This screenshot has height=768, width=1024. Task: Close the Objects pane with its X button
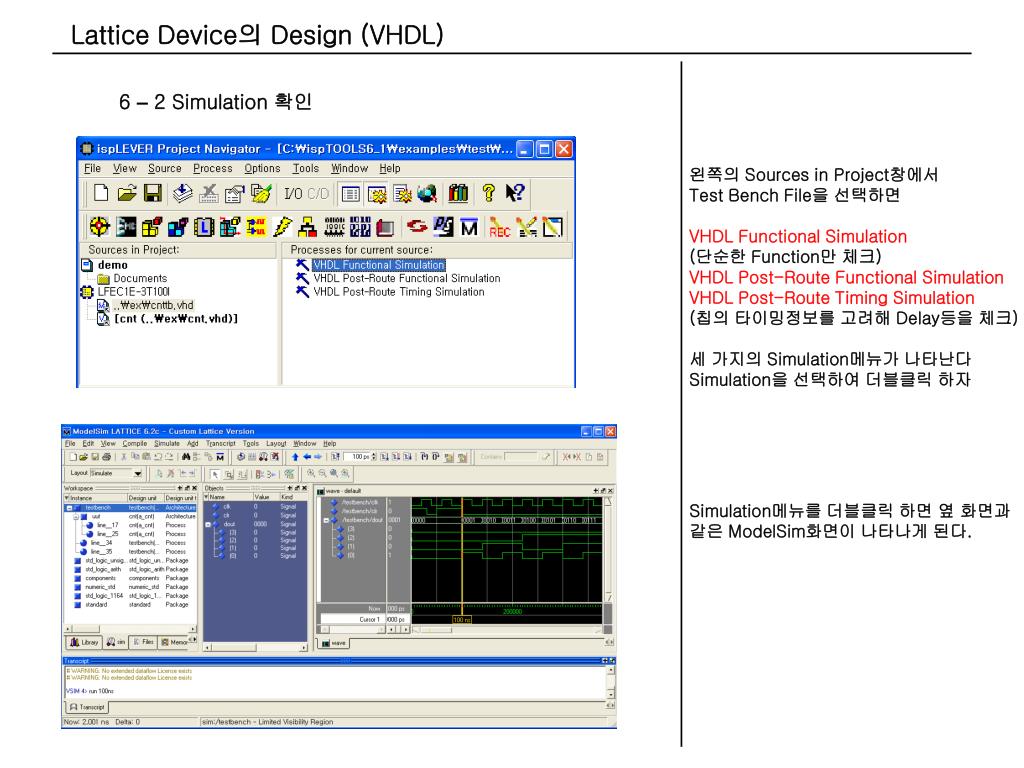[x=304, y=488]
